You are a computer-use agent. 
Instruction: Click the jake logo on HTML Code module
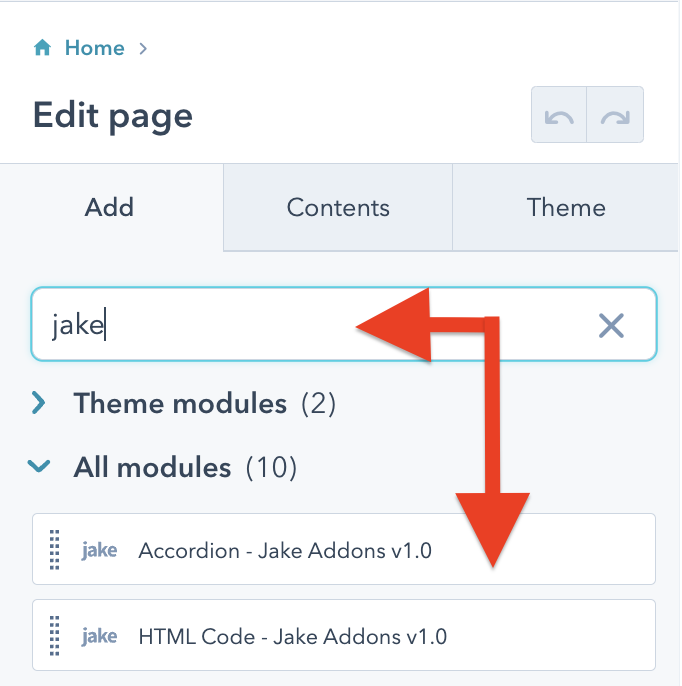[x=99, y=636]
